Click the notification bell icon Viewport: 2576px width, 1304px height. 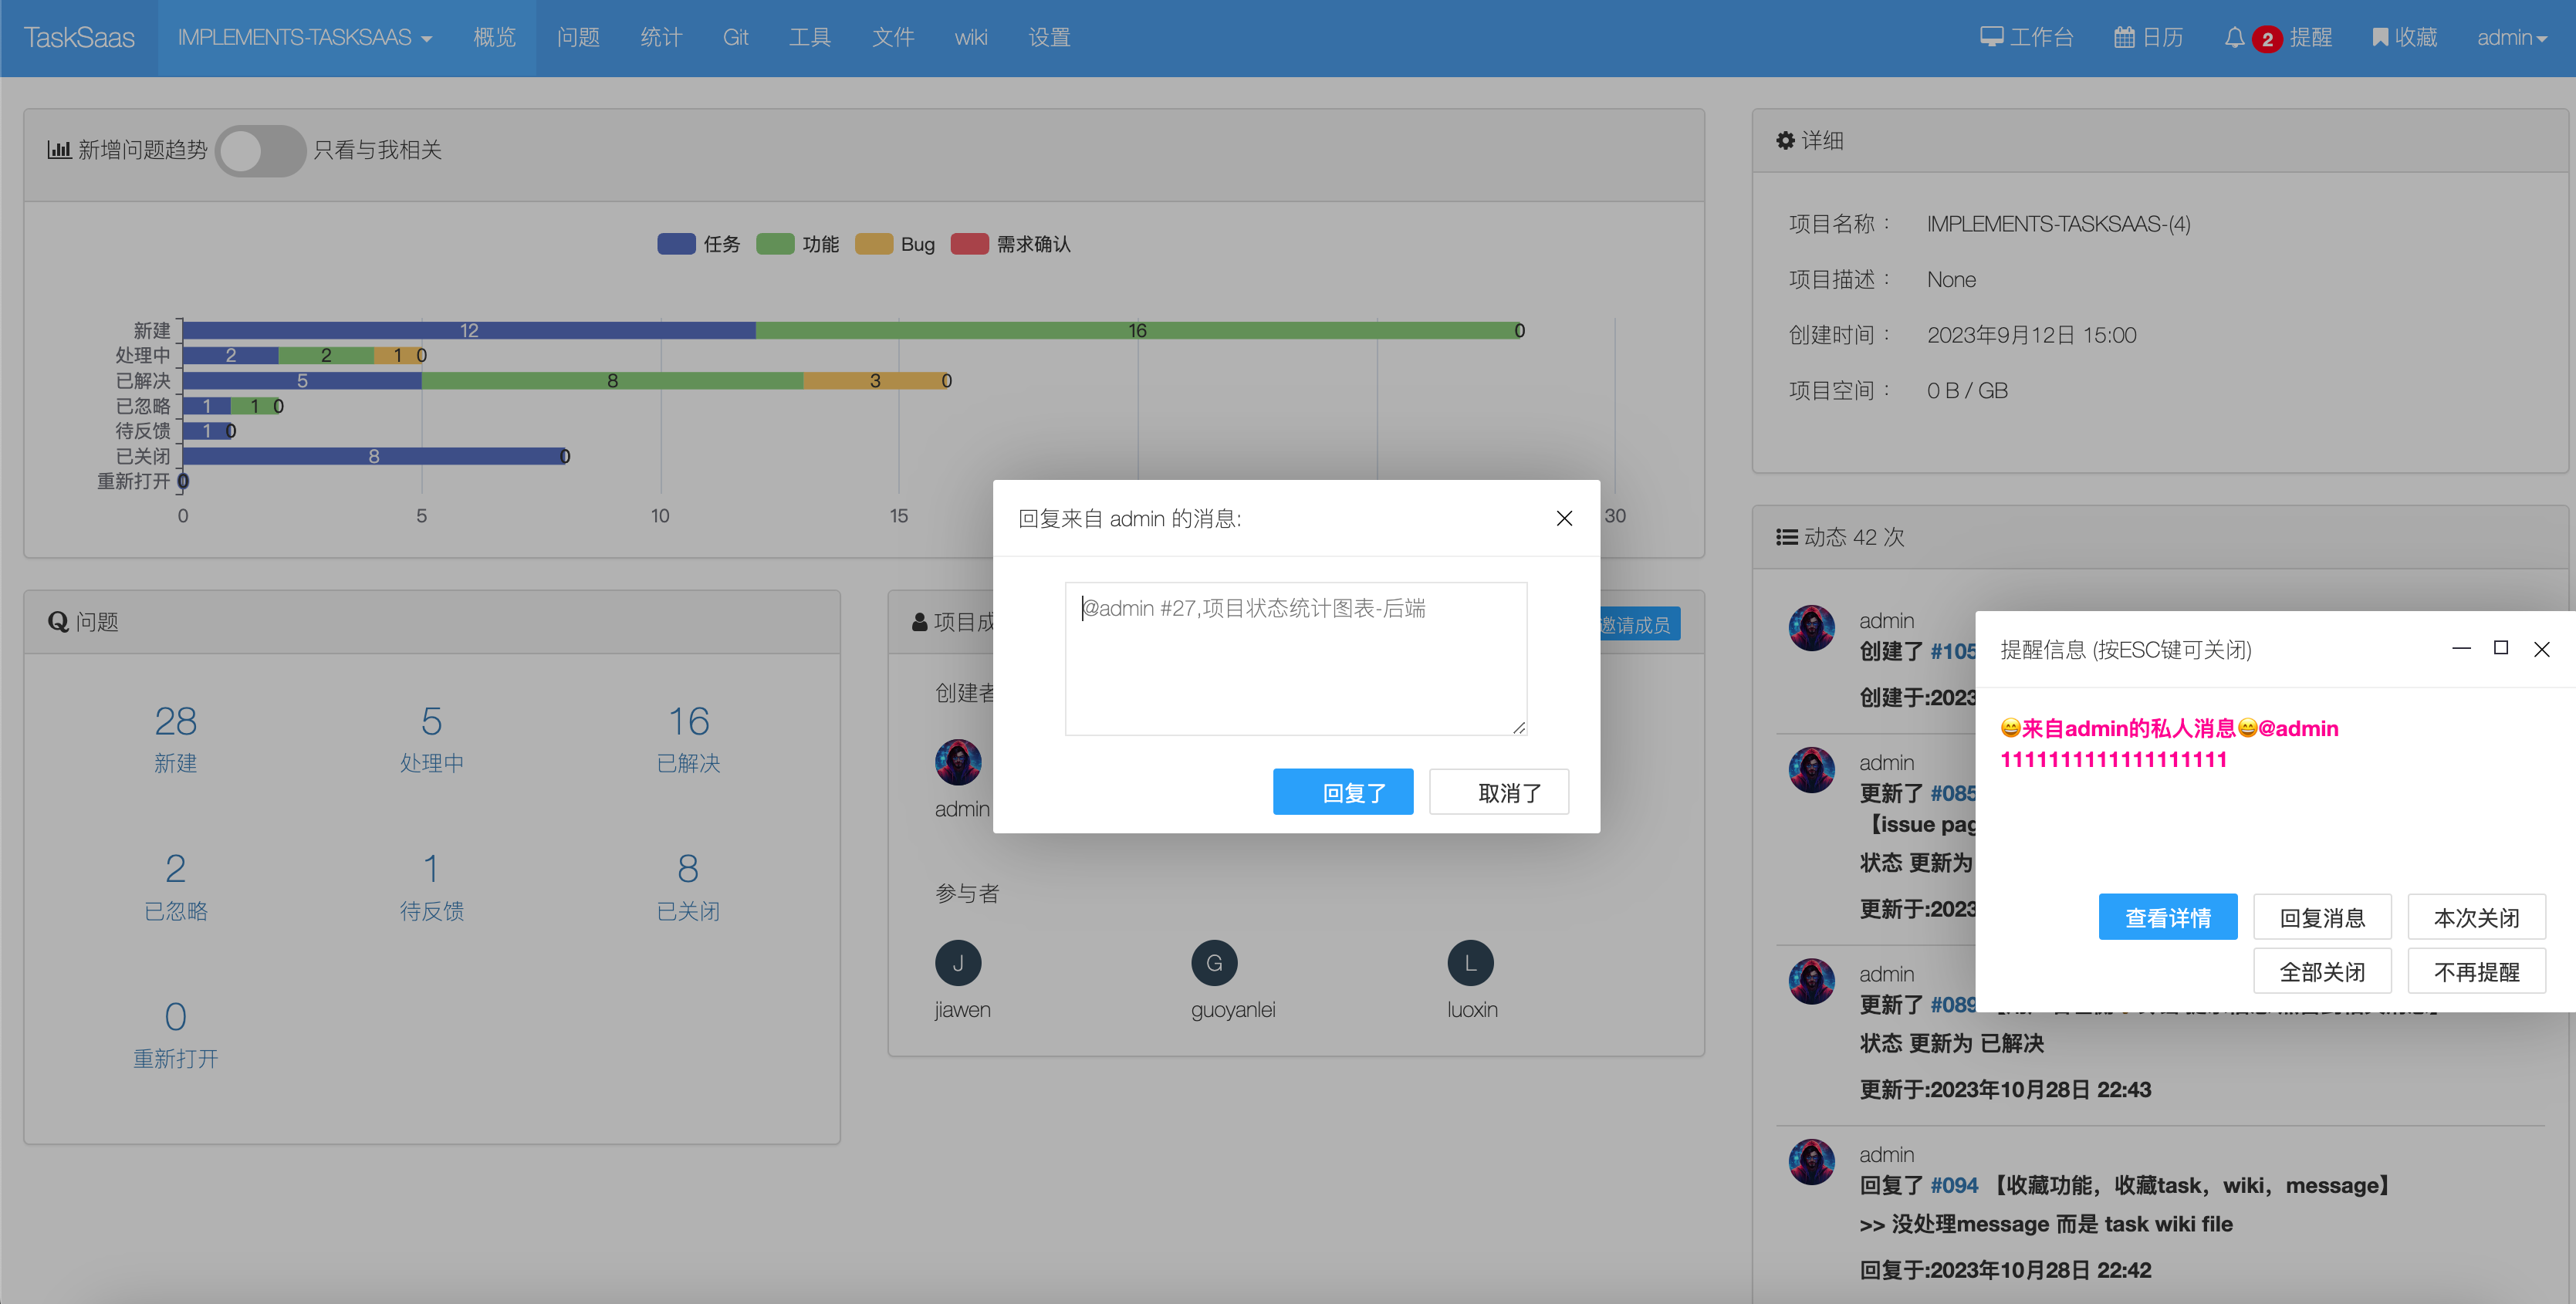2234,38
